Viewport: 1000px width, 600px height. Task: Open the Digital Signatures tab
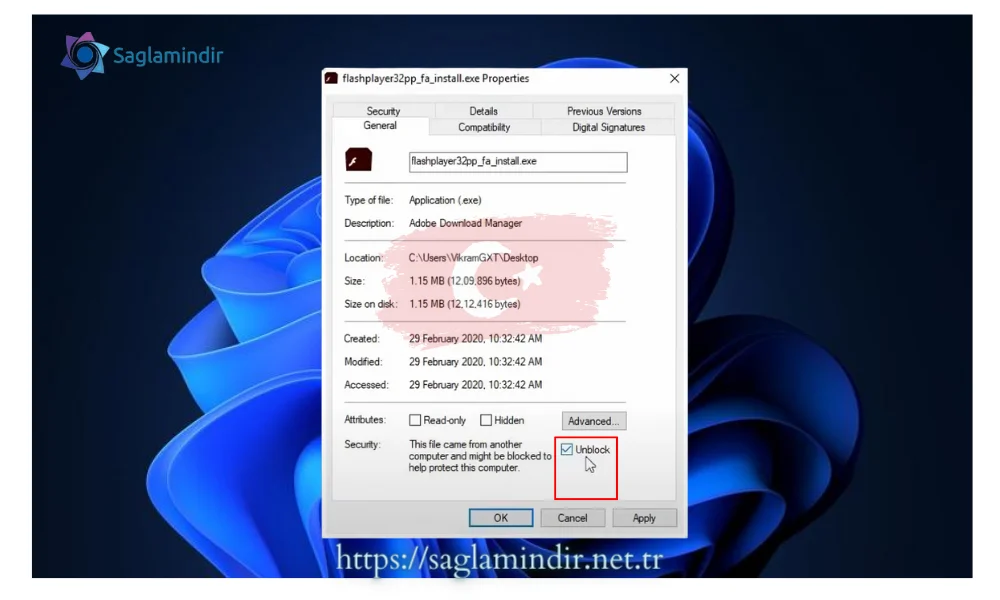pos(608,127)
